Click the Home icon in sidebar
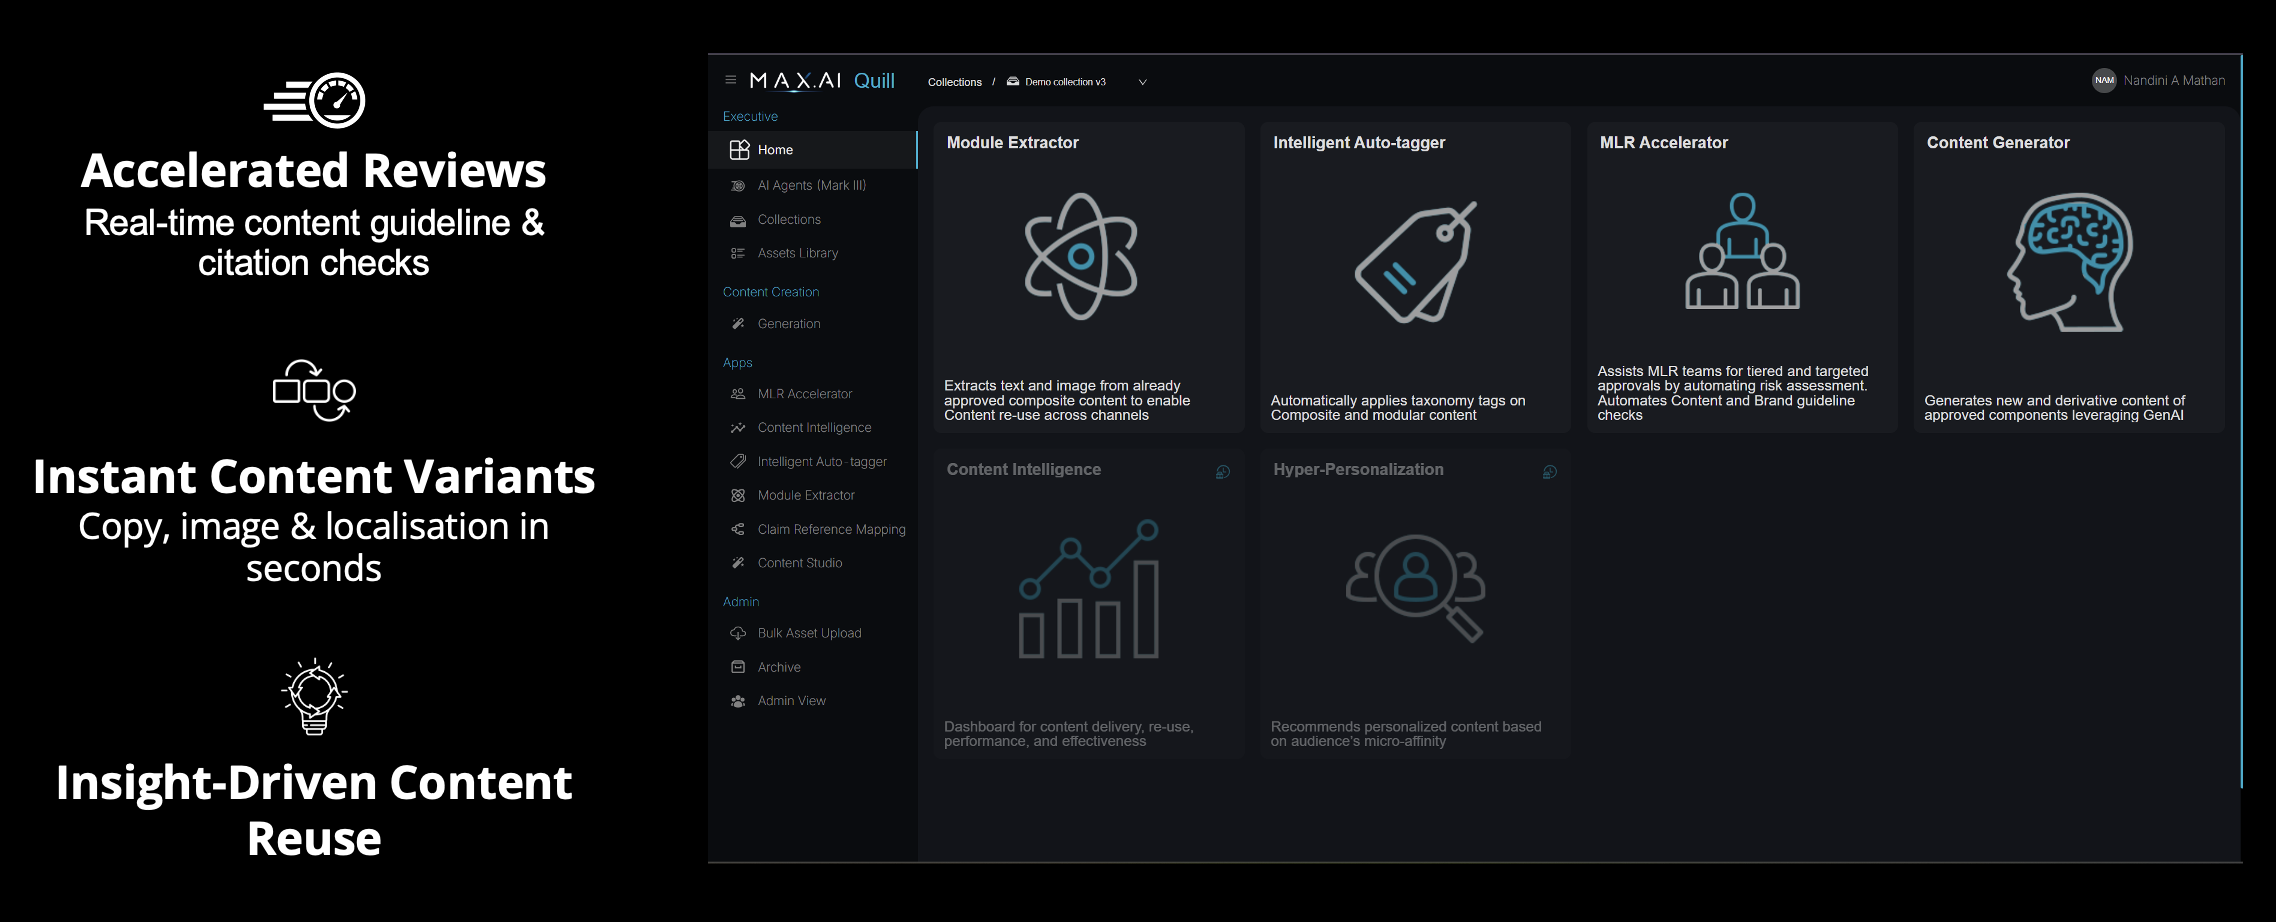 [739, 150]
